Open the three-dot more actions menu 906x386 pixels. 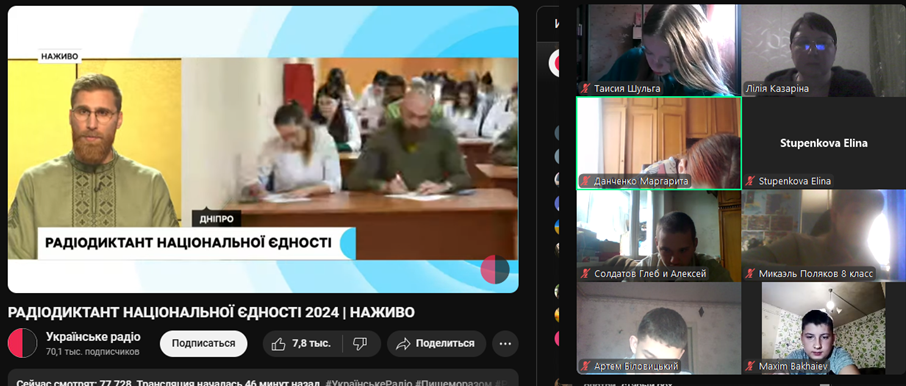pyautogui.click(x=505, y=344)
